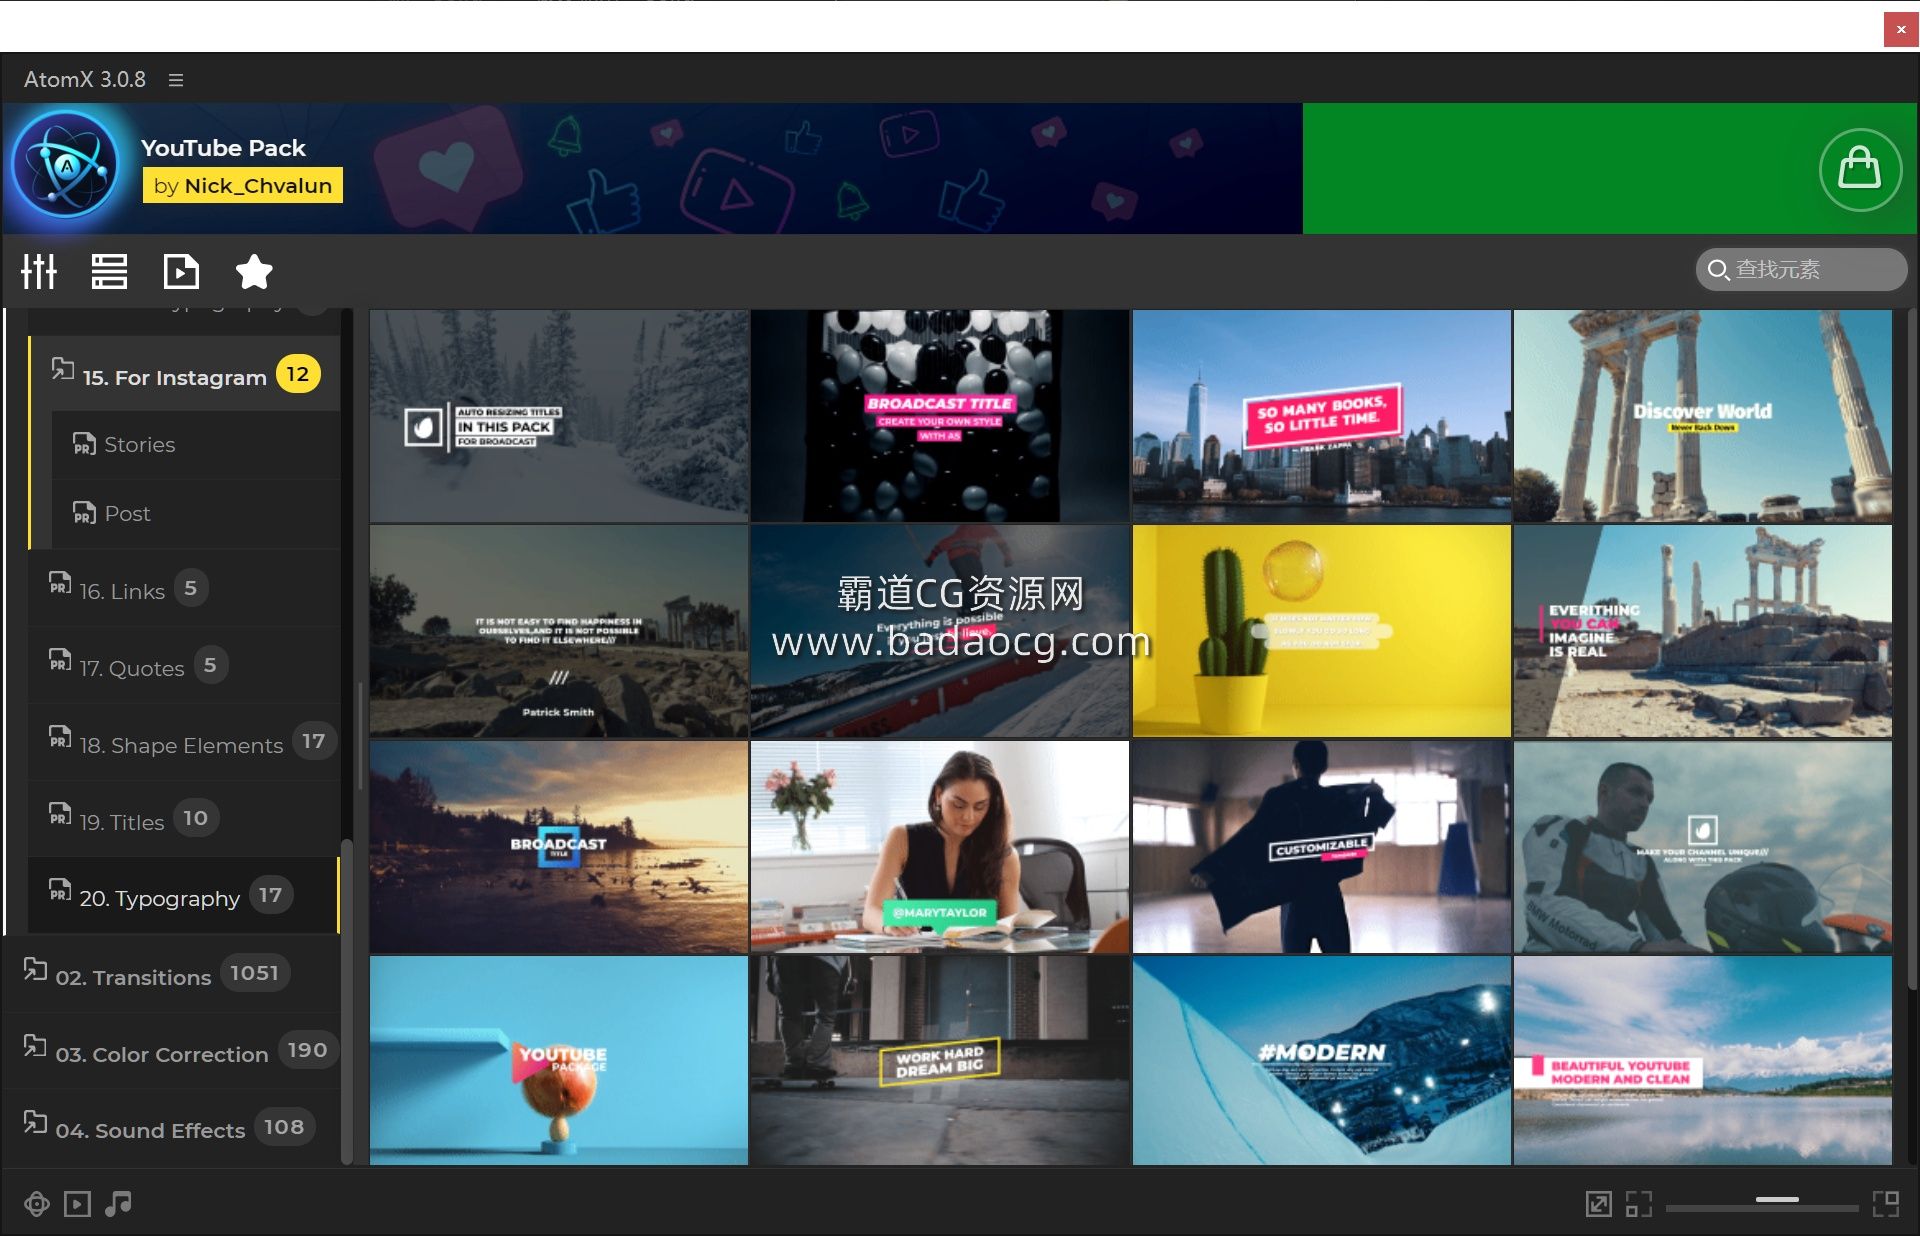The height and width of the screenshot is (1236, 1920).
Task: Select the small thumbnail grid size icon
Action: 1638,1204
